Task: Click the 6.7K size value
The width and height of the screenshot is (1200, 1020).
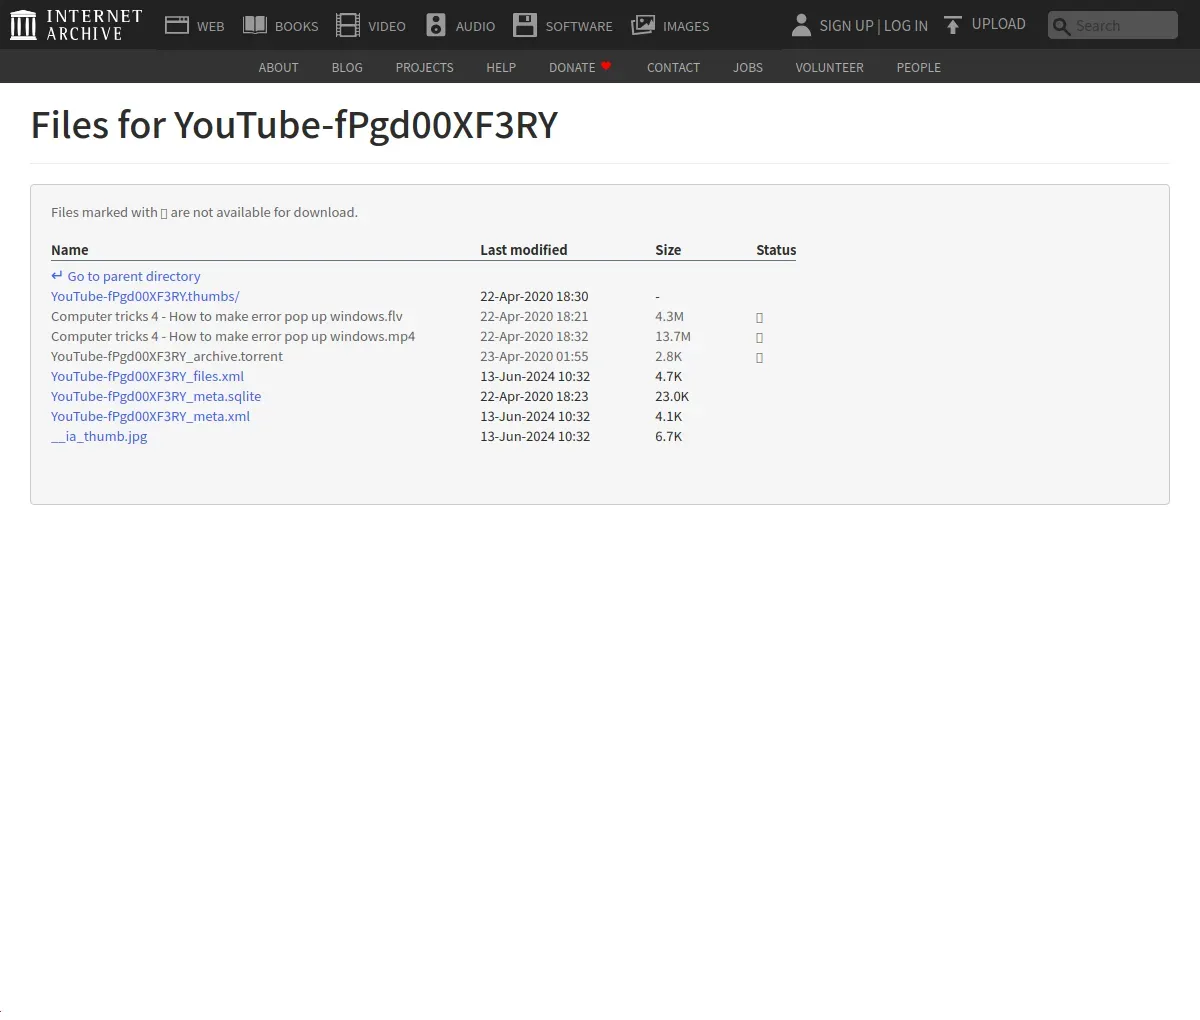Action: 668,436
